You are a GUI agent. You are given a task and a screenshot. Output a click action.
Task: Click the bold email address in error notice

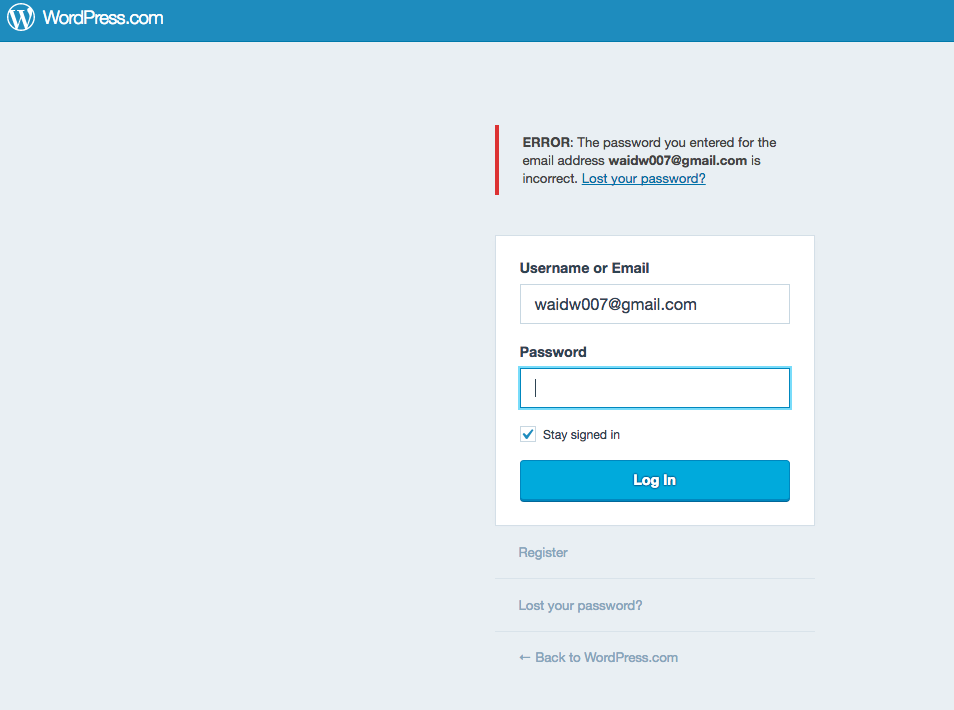point(677,160)
